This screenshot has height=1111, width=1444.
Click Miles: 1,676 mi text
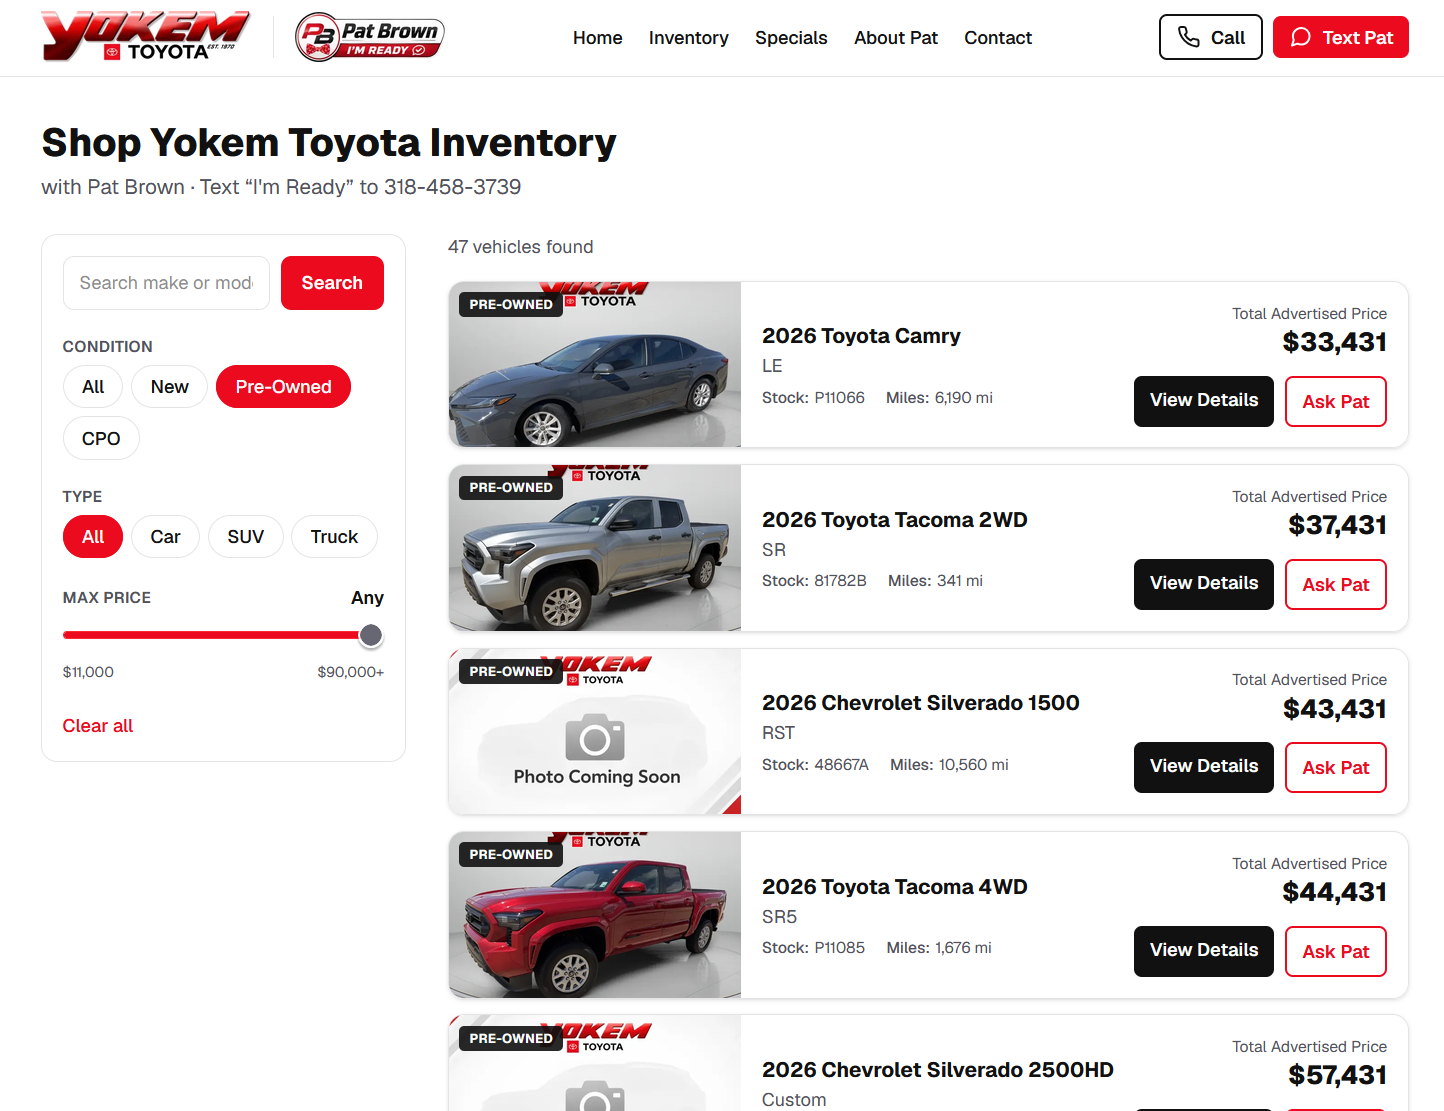tap(939, 948)
